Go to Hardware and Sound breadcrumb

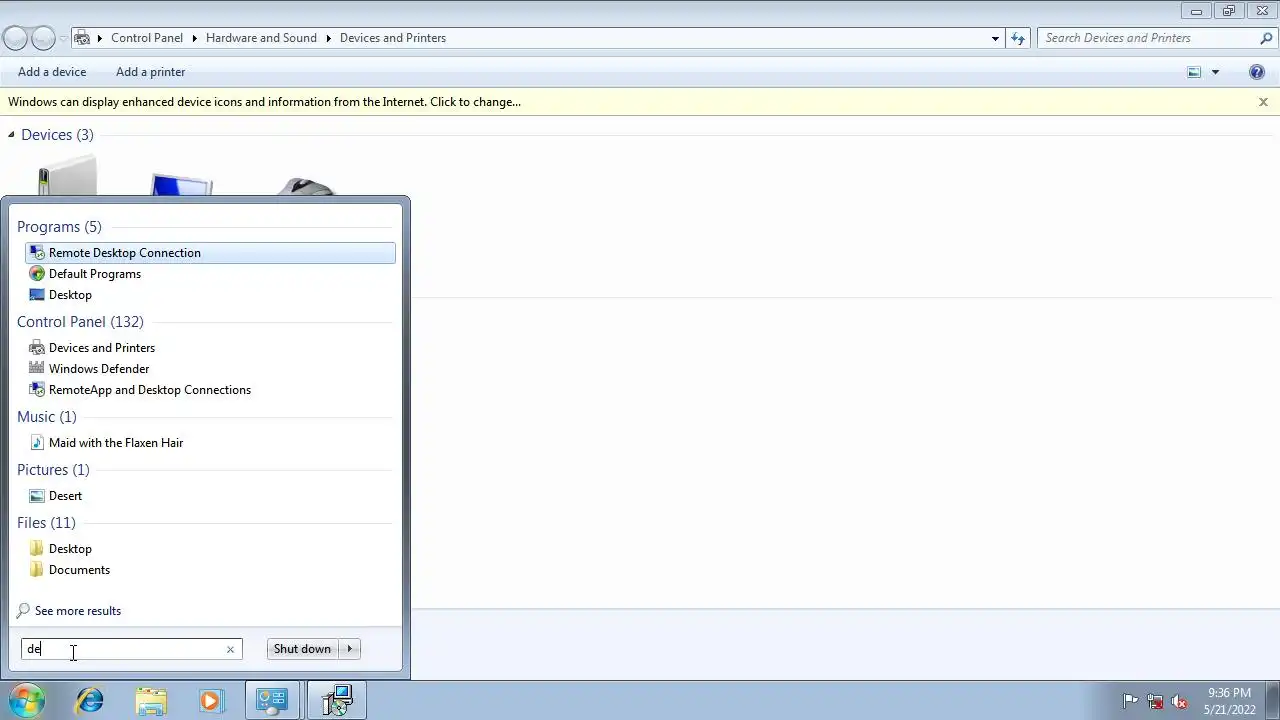tap(261, 38)
